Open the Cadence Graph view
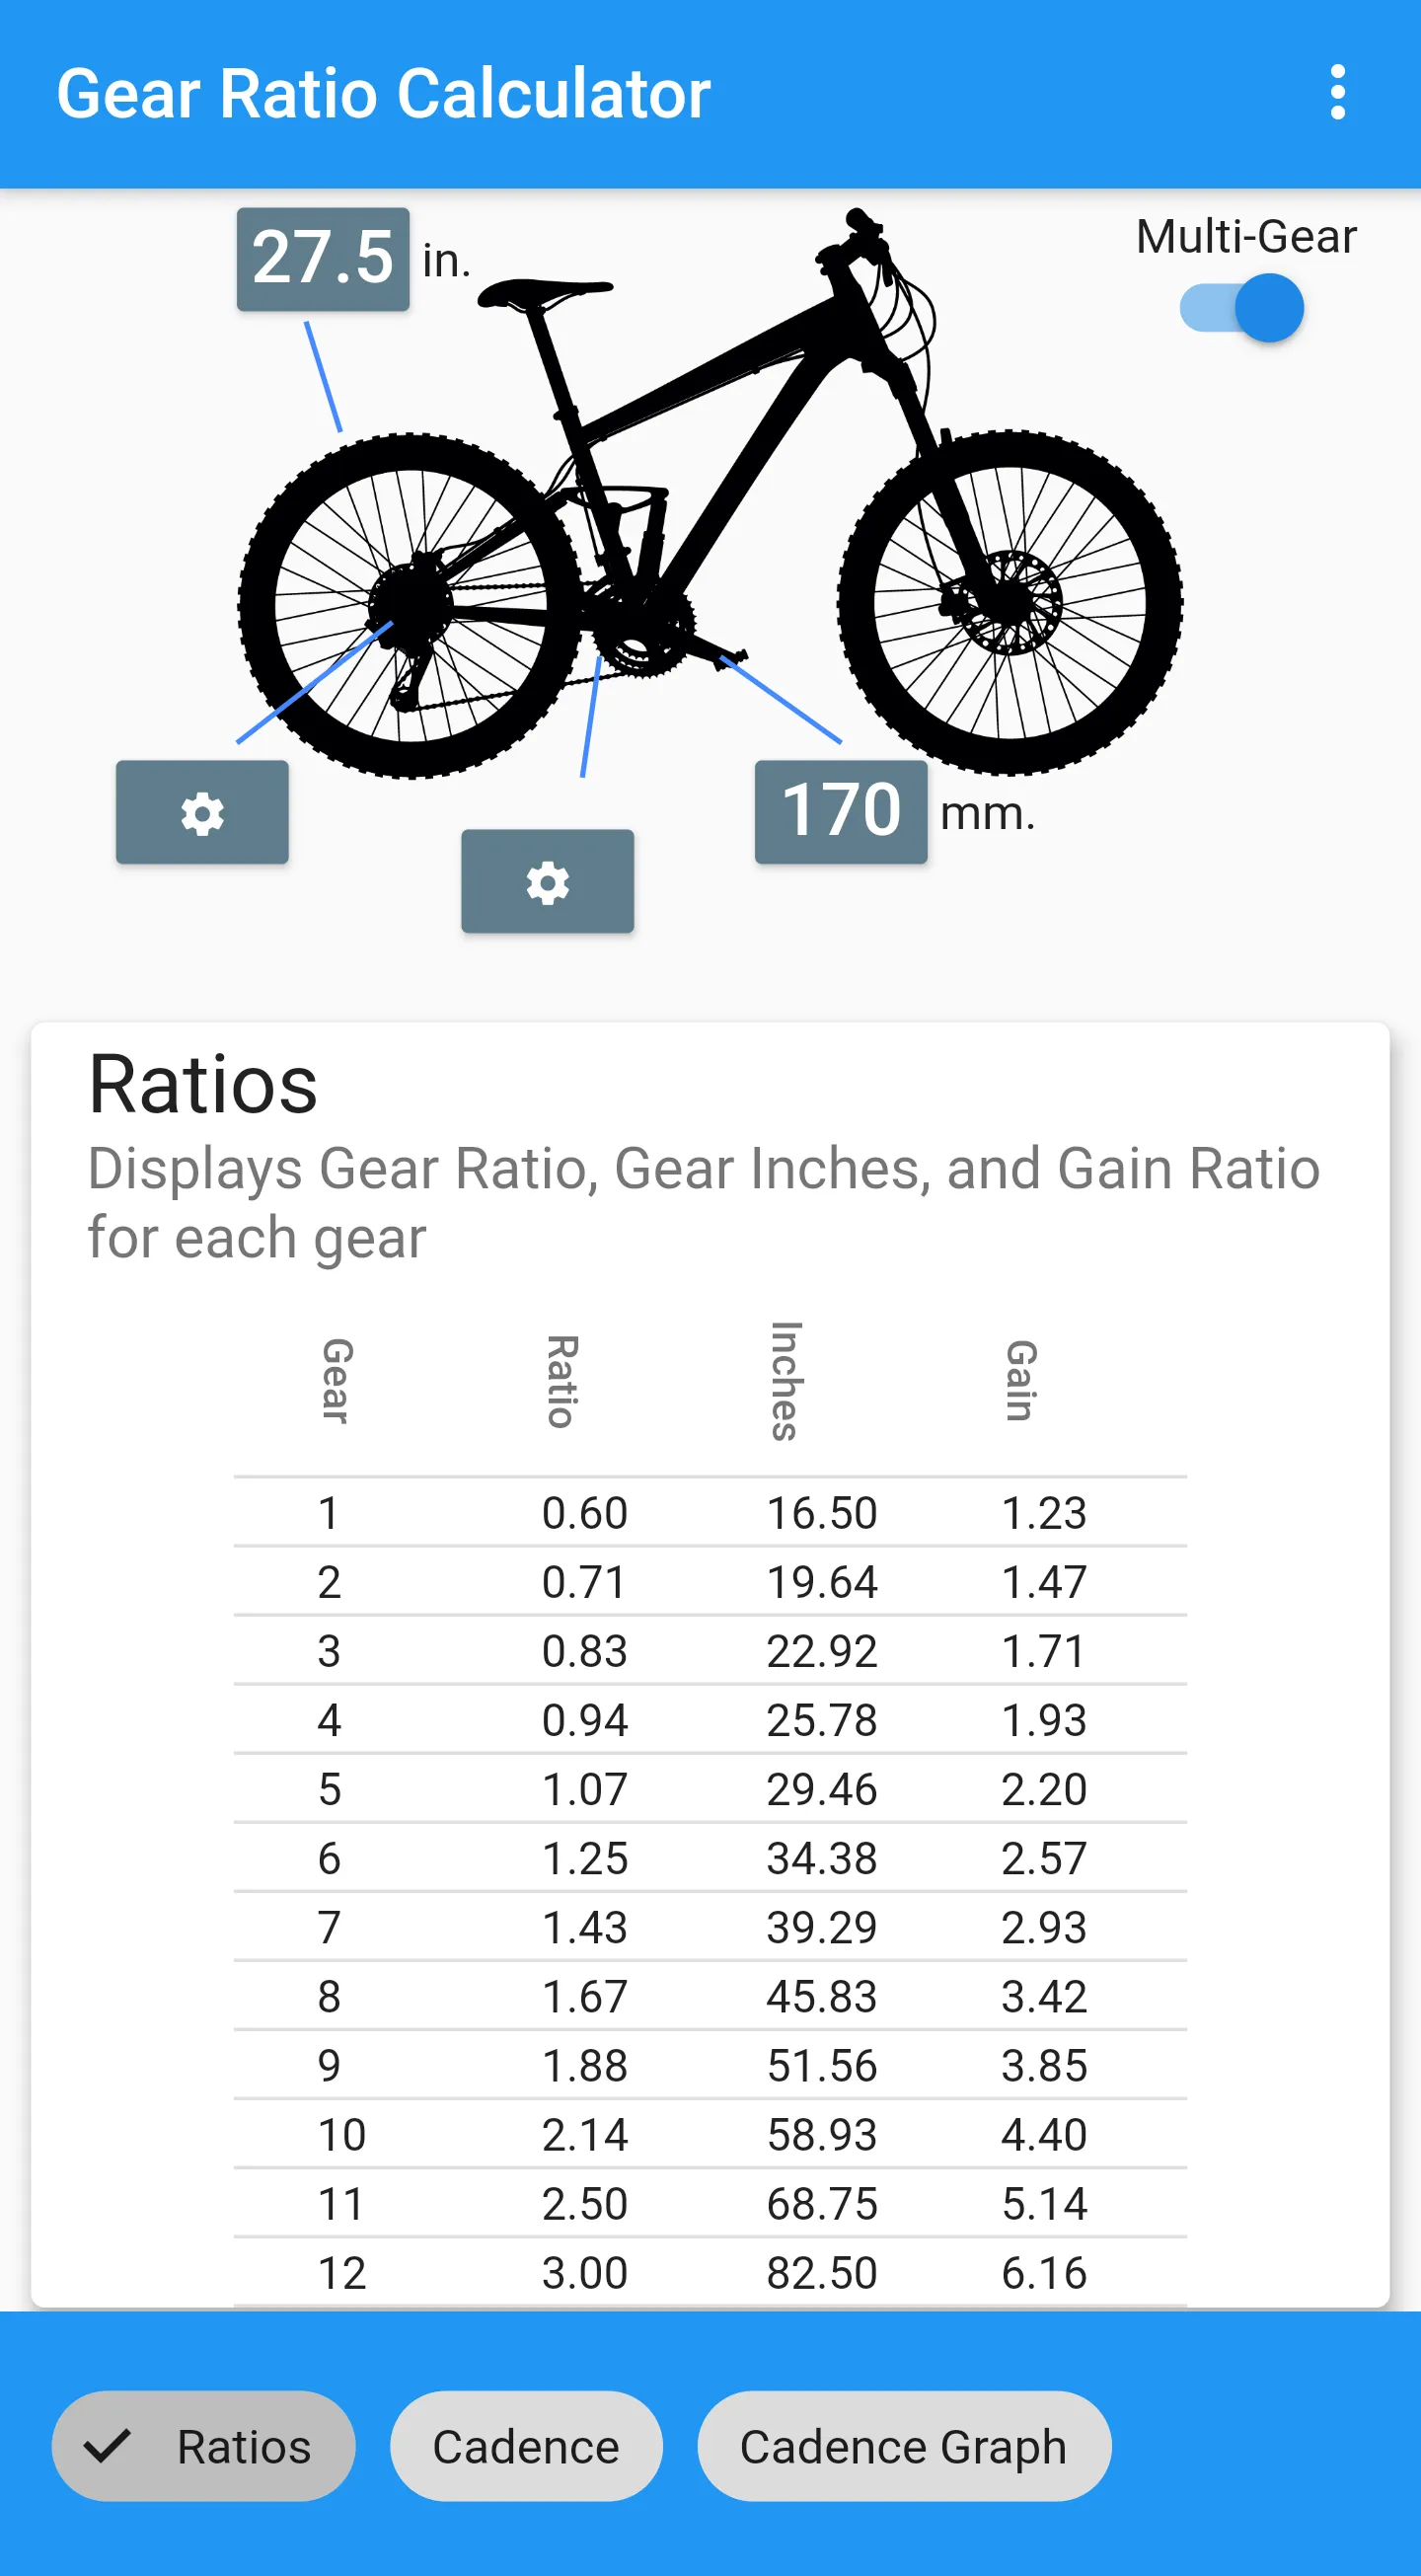This screenshot has height=2576, width=1421. point(904,2446)
